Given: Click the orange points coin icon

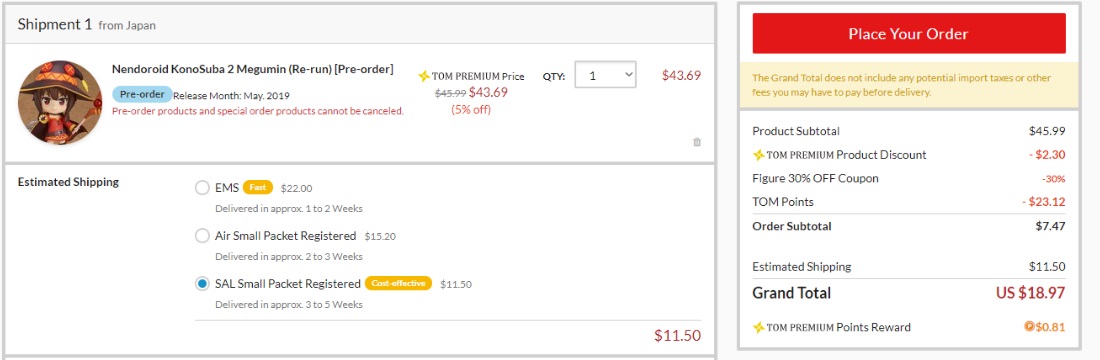Looking at the screenshot, I should point(1029,326).
